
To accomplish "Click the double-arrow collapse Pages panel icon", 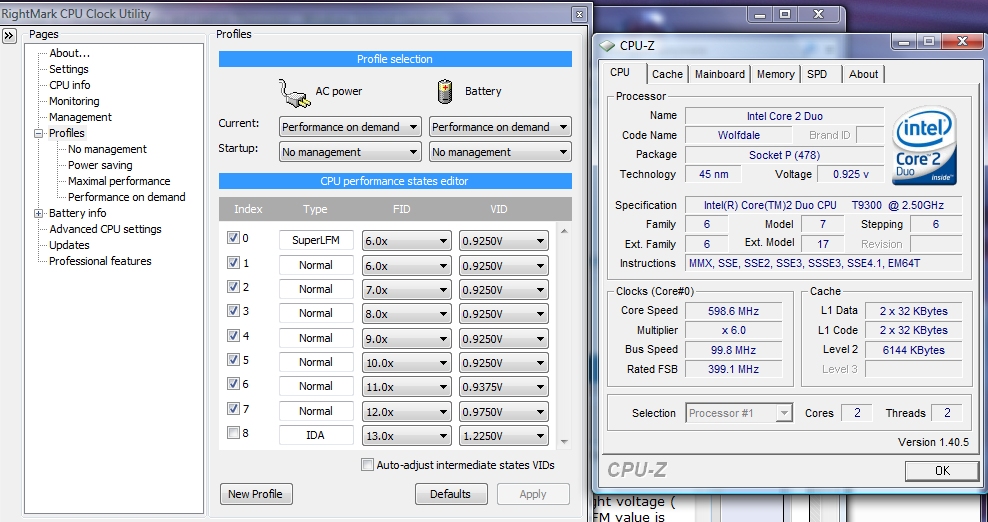I will click(x=9, y=35).
